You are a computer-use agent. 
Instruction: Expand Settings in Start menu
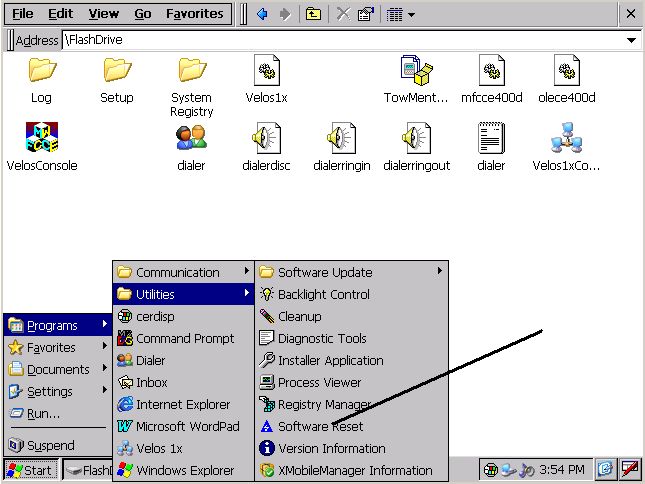[x=58, y=391]
